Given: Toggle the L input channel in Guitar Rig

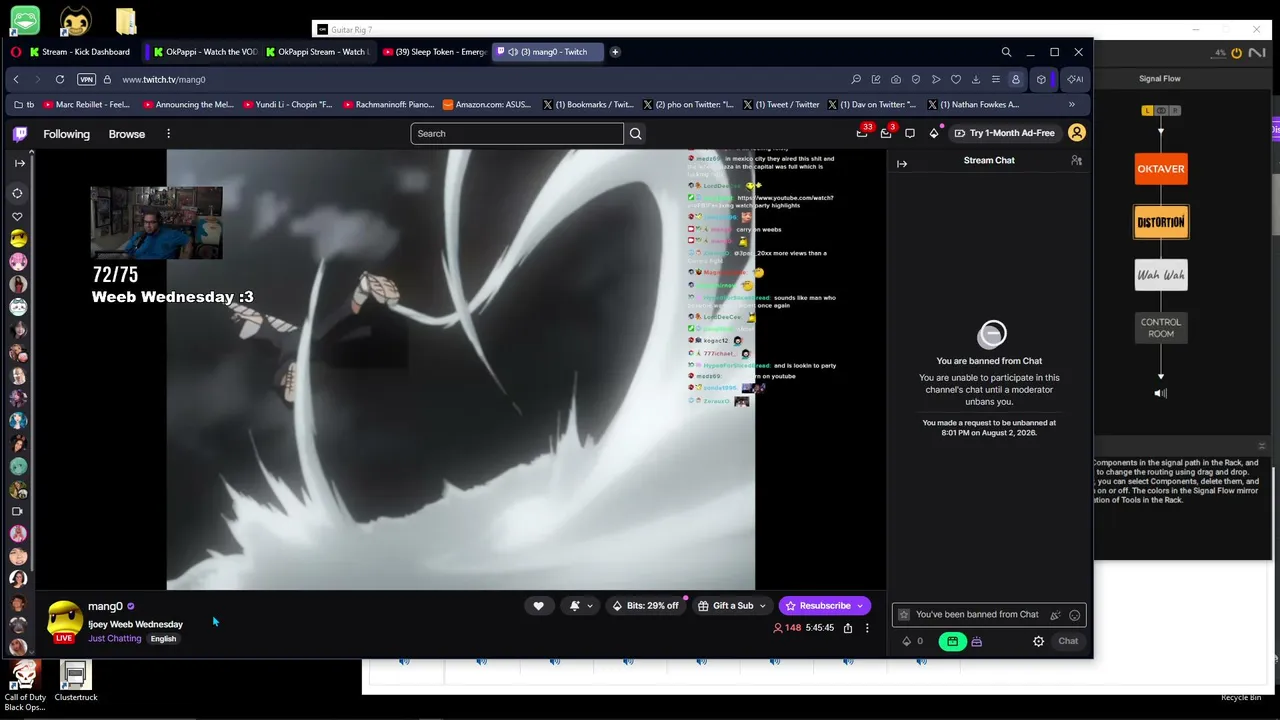Looking at the screenshot, I should (1148, 110).
